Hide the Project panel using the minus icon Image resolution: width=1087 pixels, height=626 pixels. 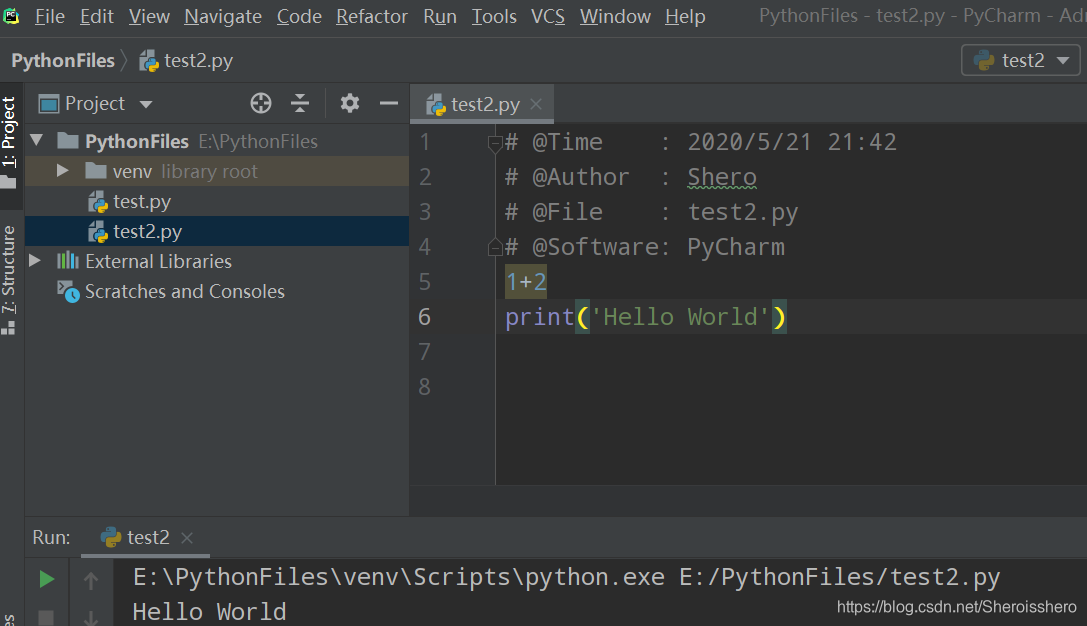388,103
